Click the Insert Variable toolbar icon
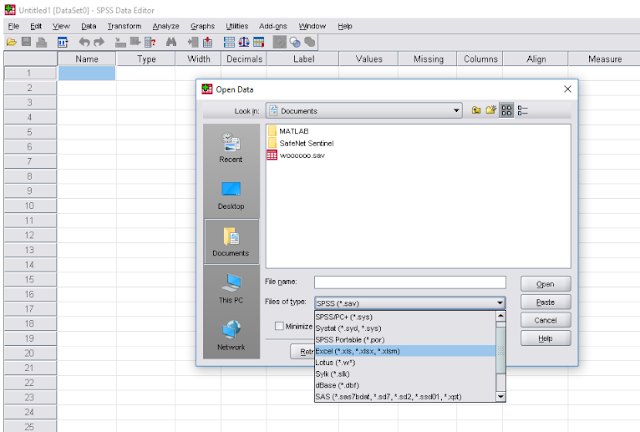This screenshot has width=640, height=432. pyautogui.click(x=207, y=42)
